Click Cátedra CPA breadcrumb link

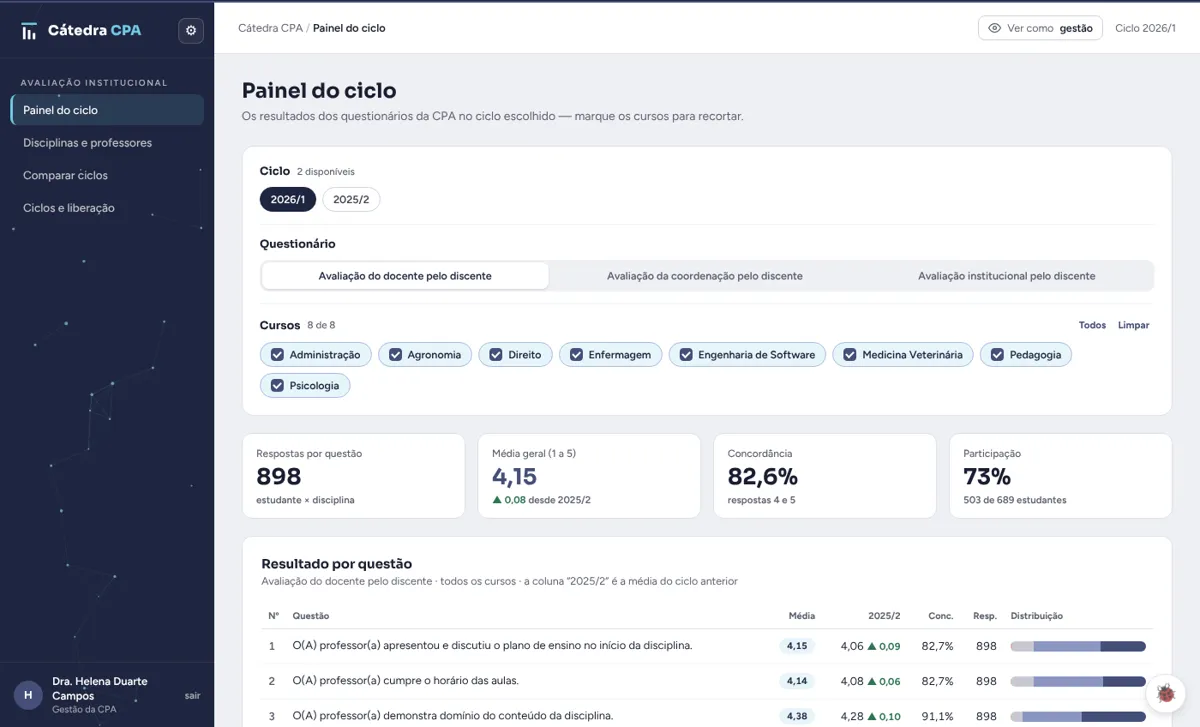coord(270,28)
